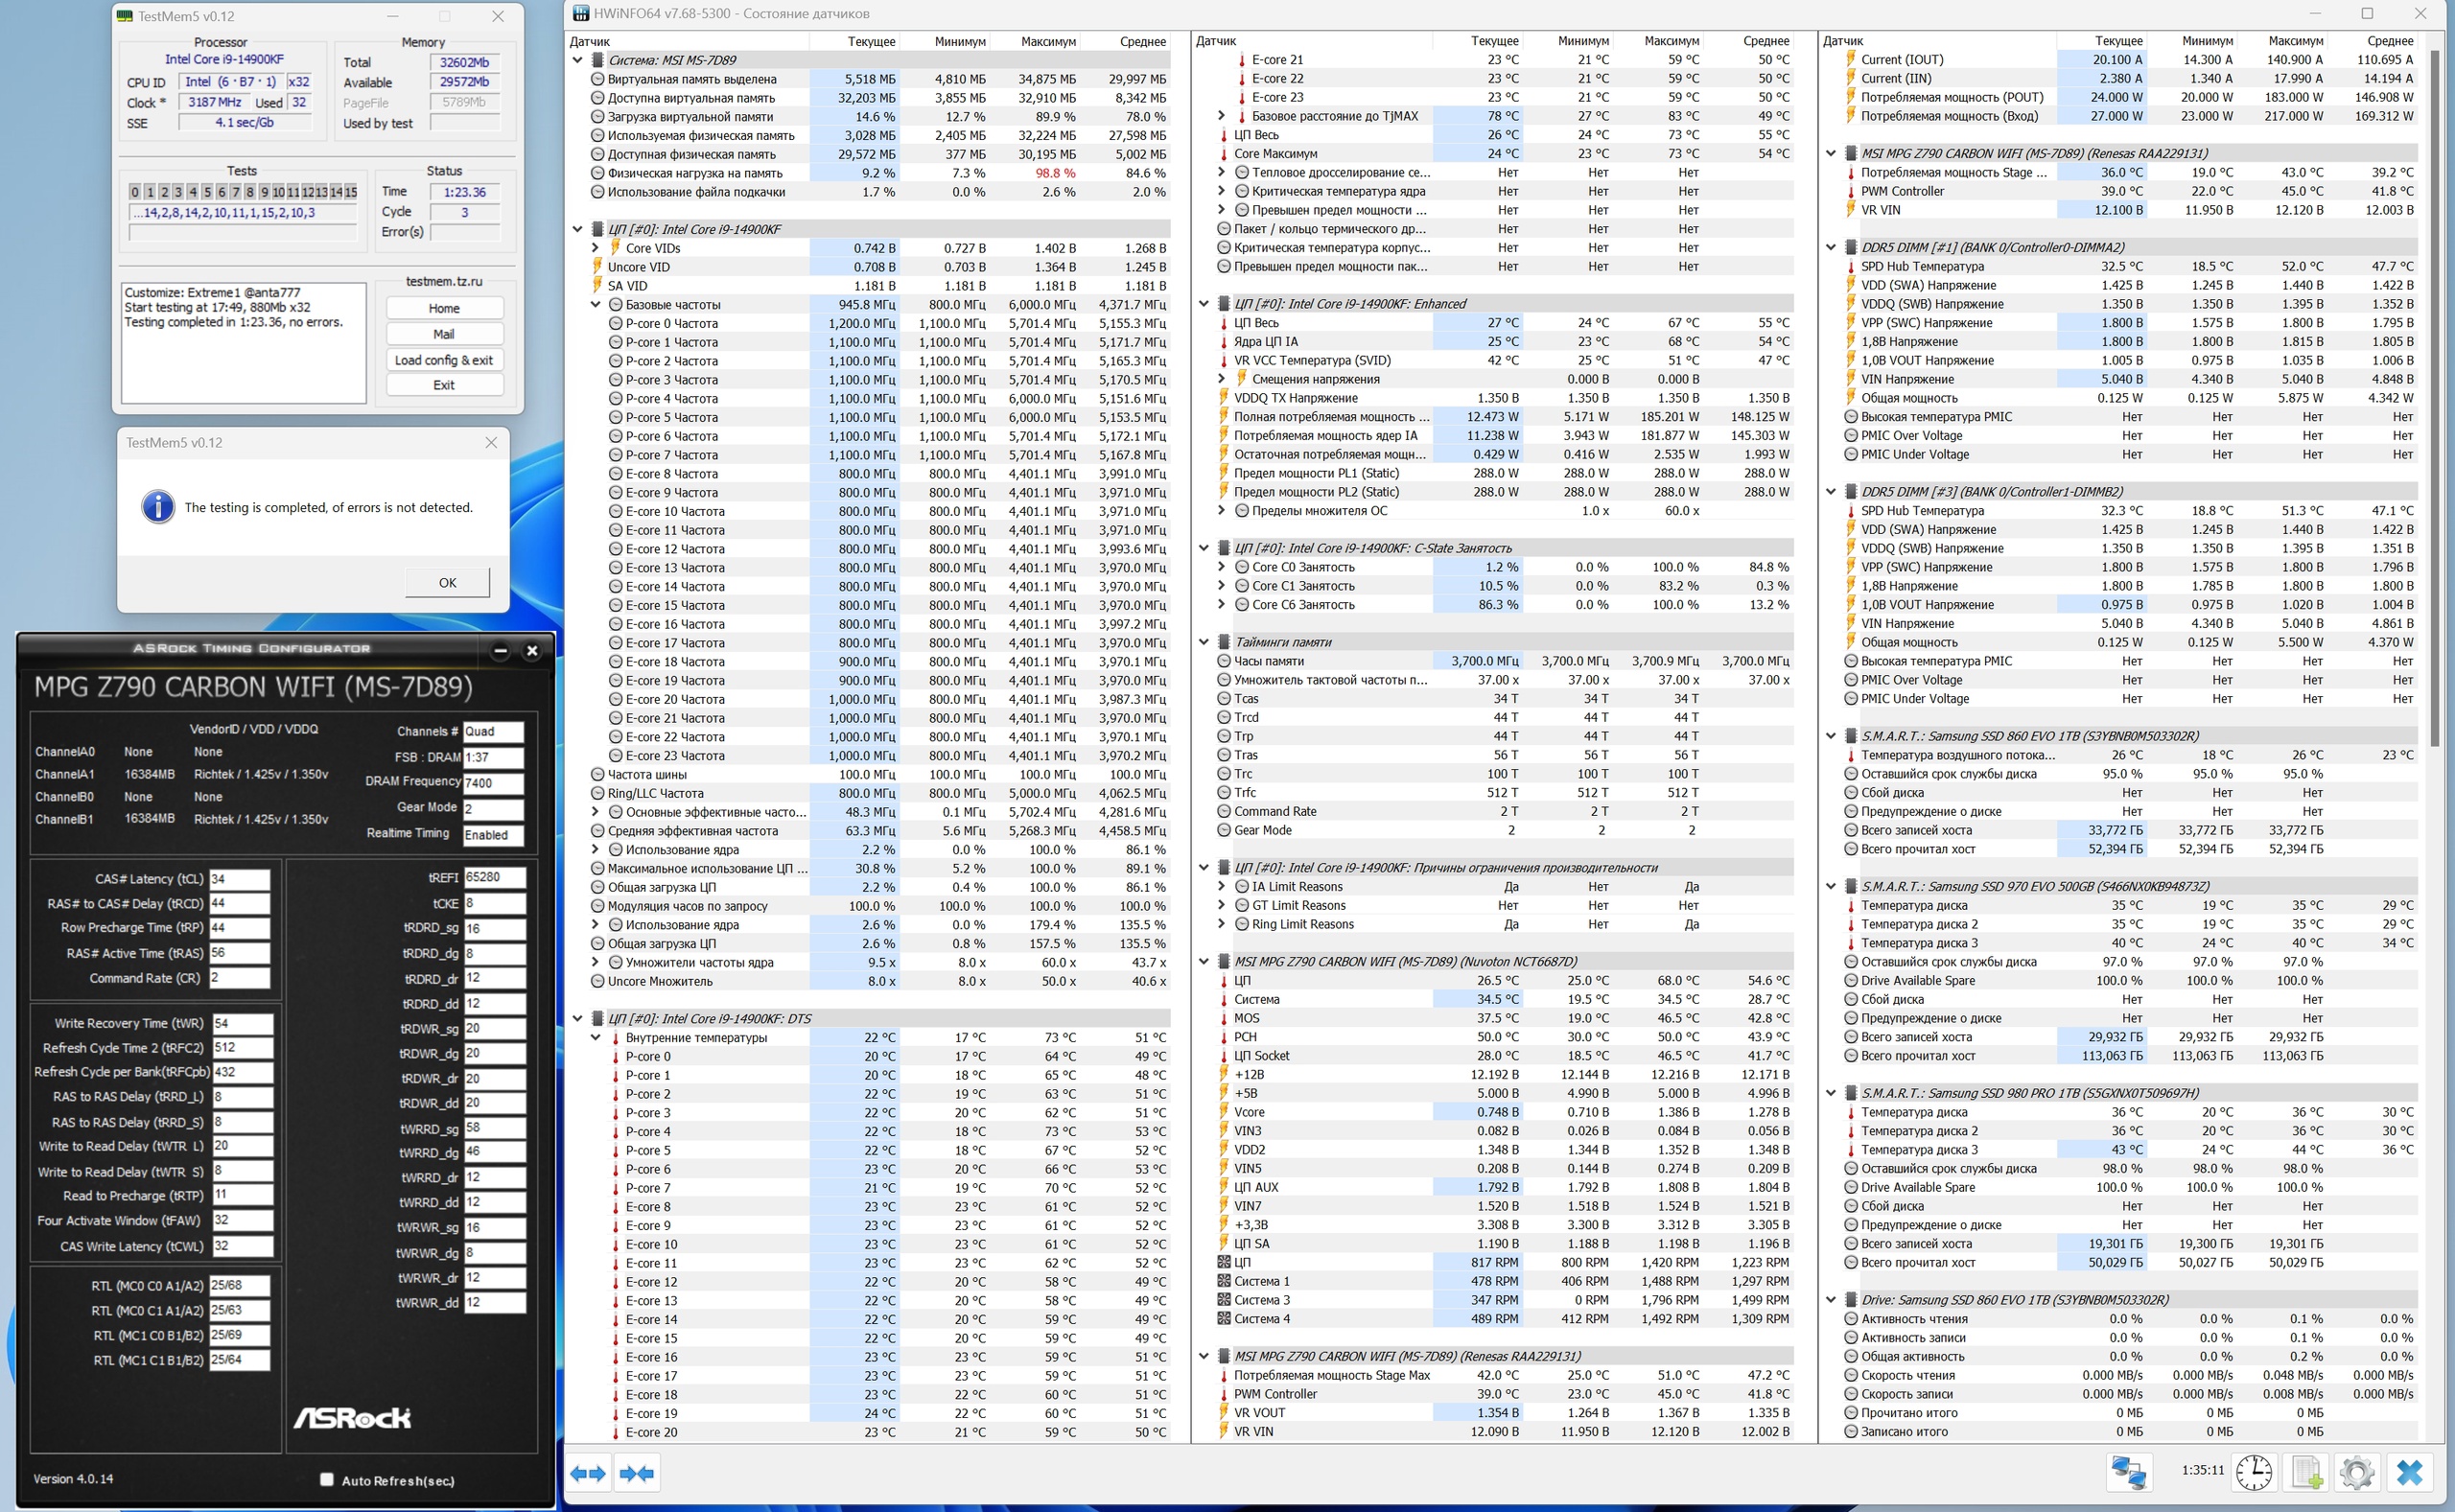The image size is (2455, 1512).
Task: Click the expand columns double-arrow icon
Action: pos(588,1473)
